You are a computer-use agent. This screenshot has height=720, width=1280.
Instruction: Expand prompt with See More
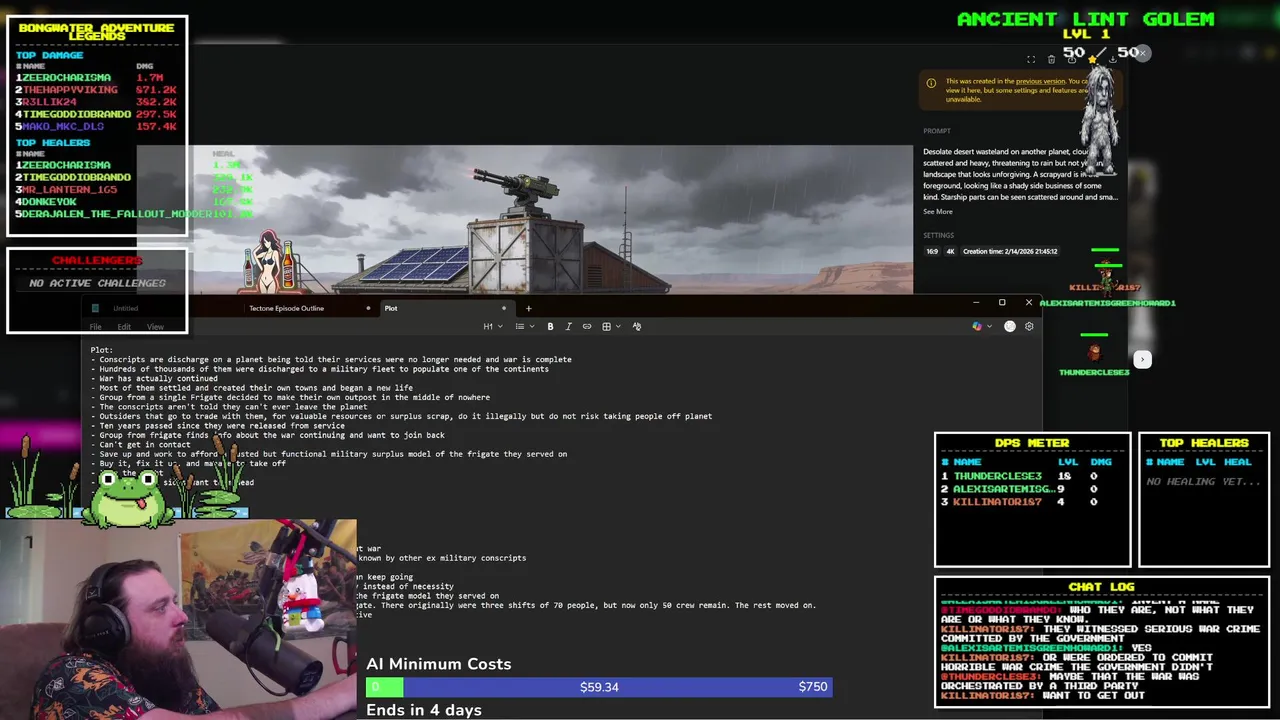coord(938,211)
